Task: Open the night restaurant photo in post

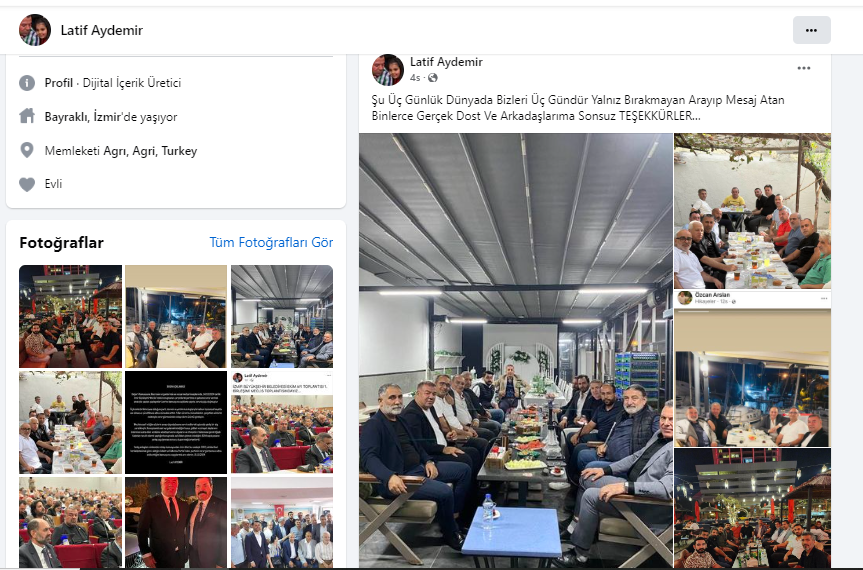Action: pos(752,508)
